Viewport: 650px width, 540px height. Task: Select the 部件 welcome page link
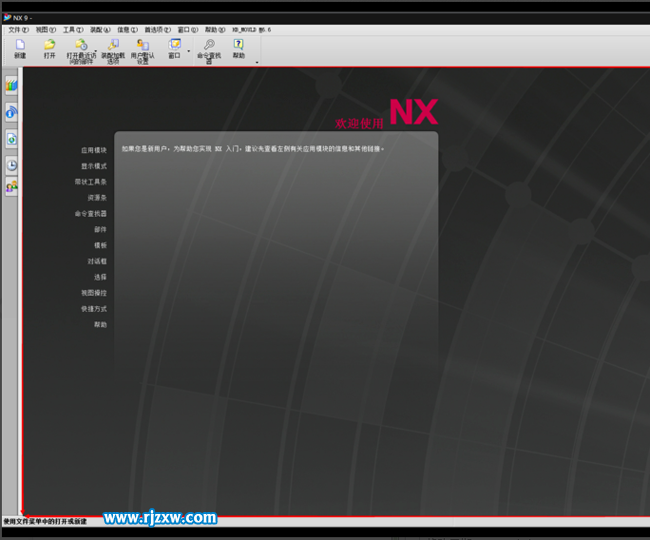[100, 230]
